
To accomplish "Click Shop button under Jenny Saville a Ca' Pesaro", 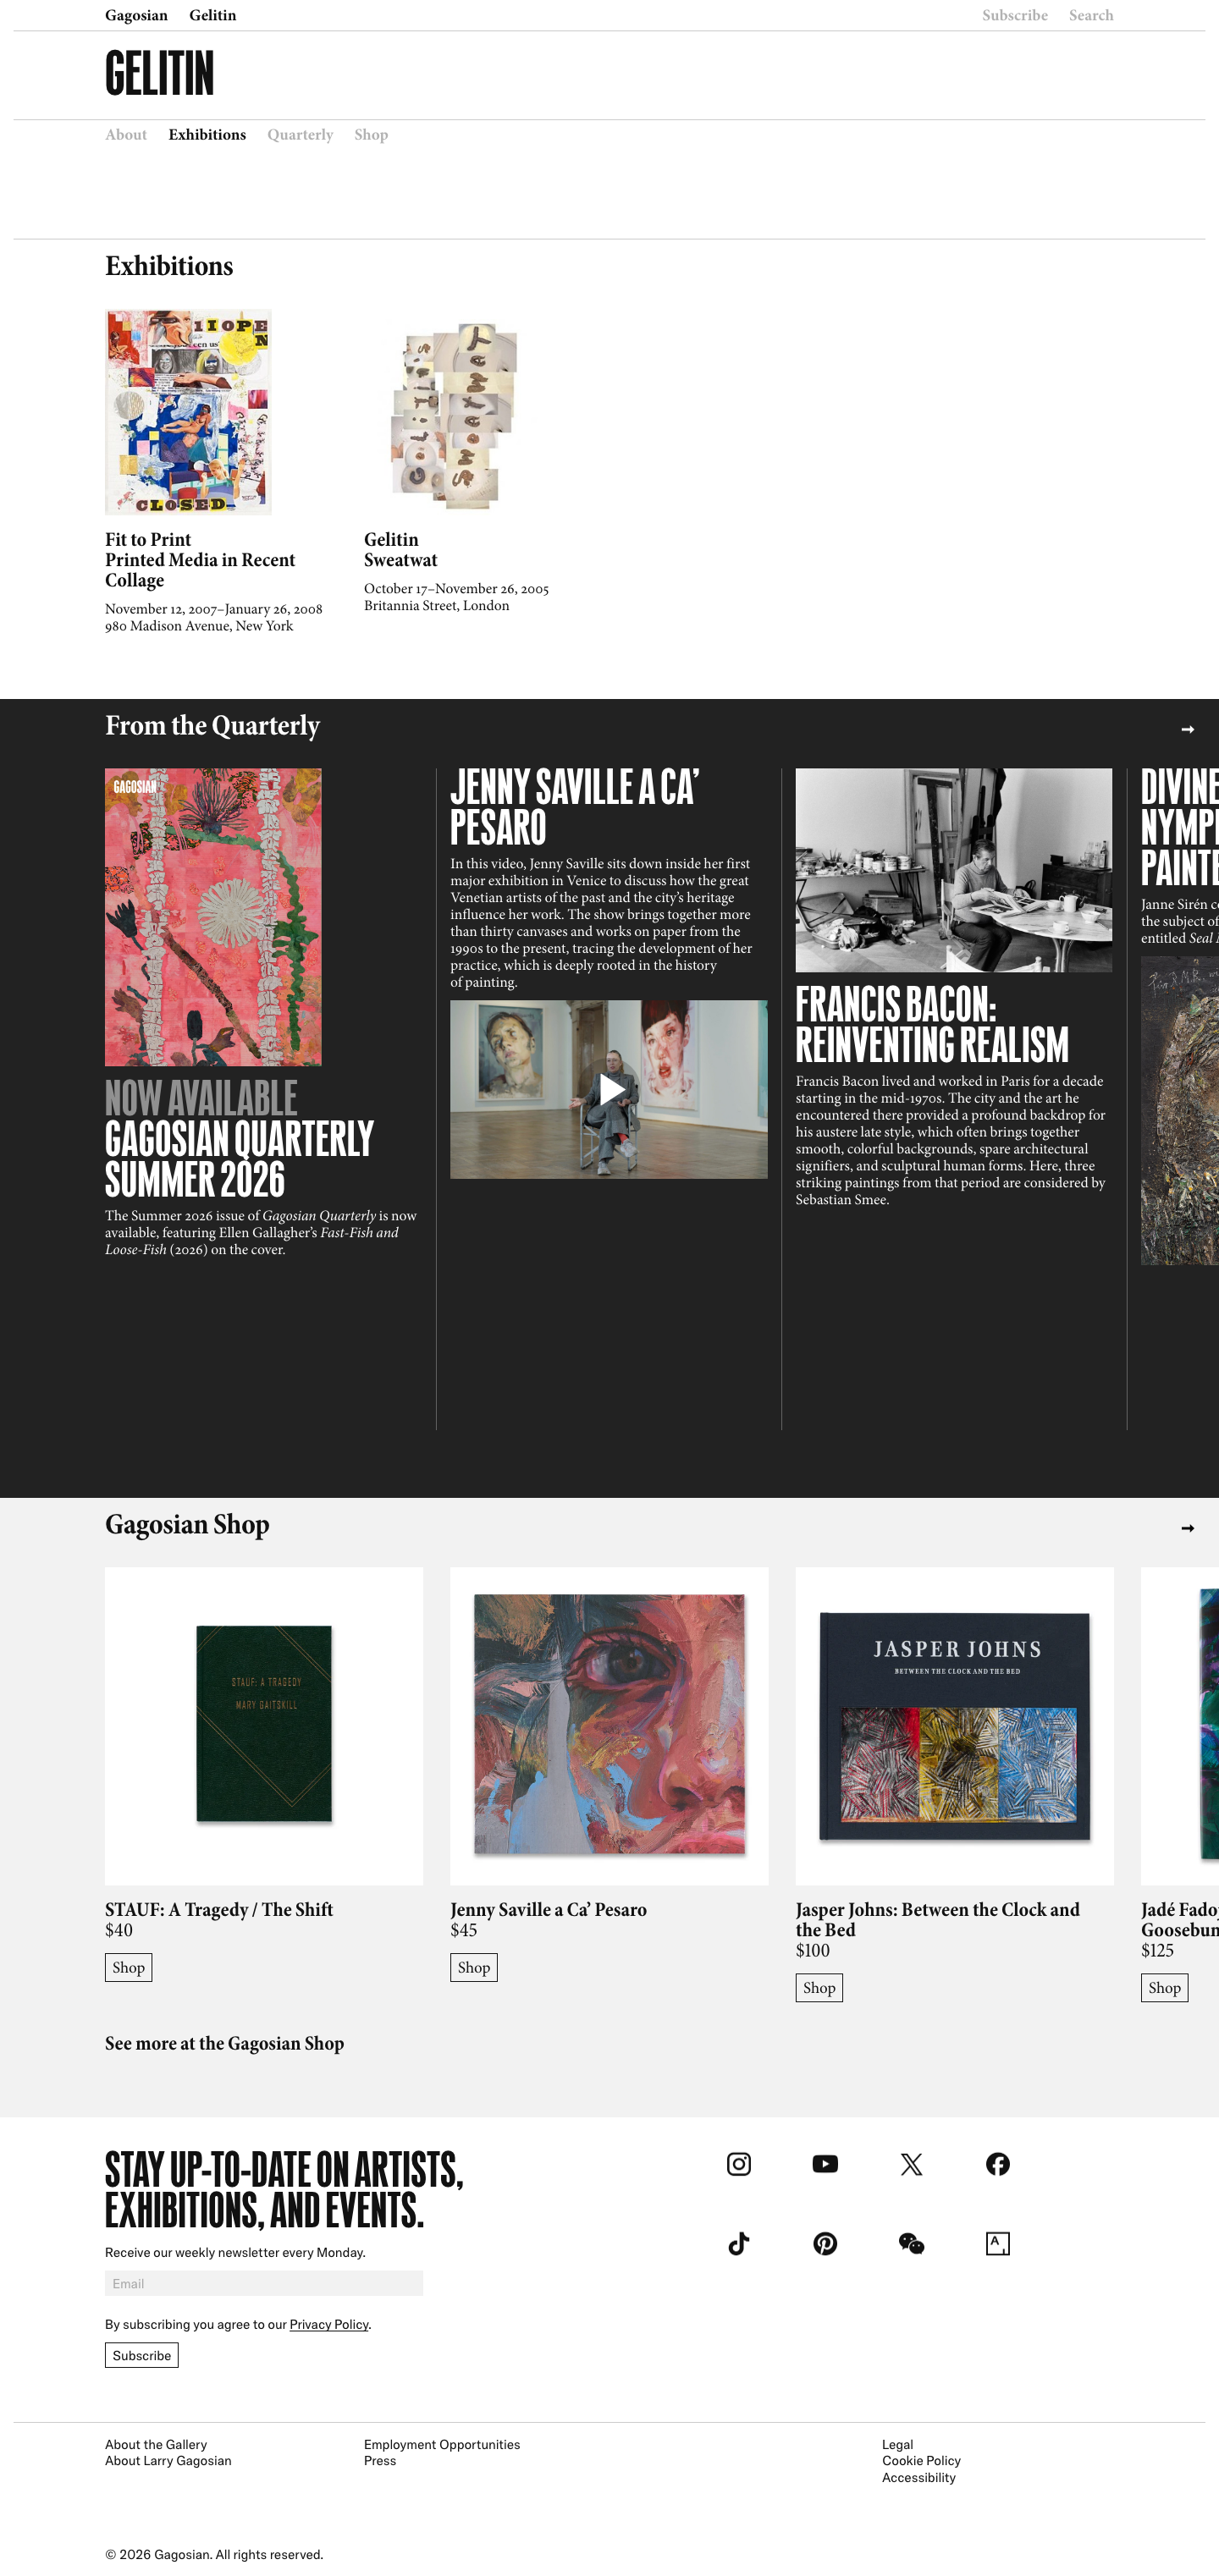I will click(x=473, y=1967).
